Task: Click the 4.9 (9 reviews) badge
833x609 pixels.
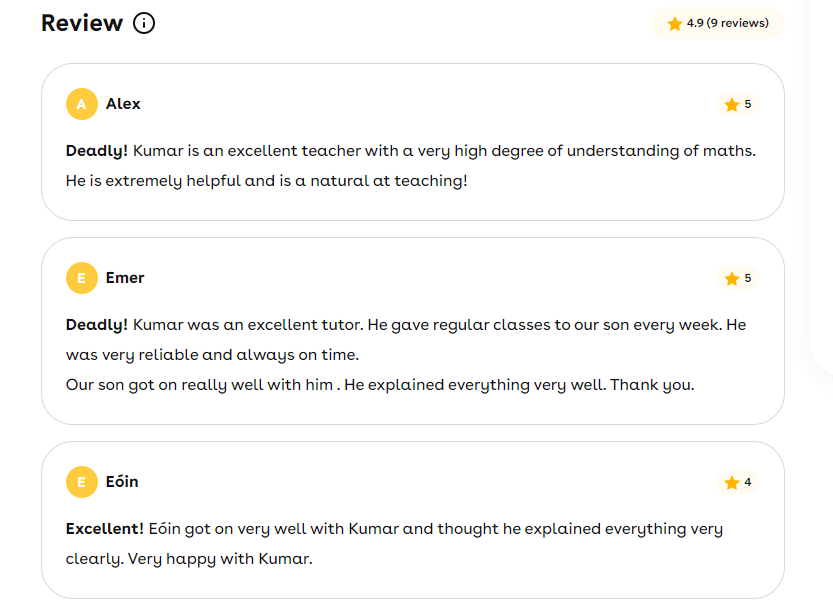Action: 718,23
